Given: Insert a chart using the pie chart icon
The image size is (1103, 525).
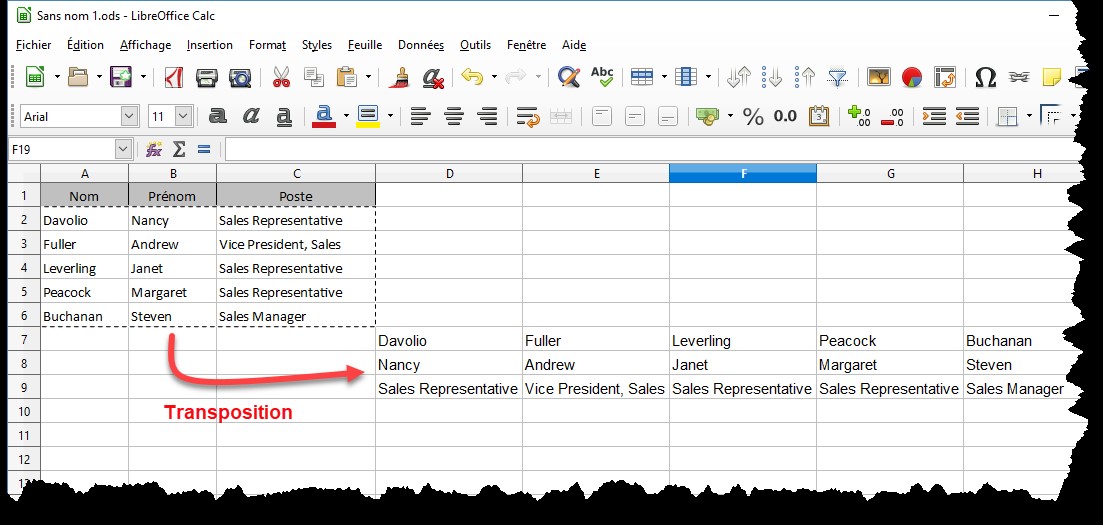Looking at the screenshot, I should tap(911, 78).
